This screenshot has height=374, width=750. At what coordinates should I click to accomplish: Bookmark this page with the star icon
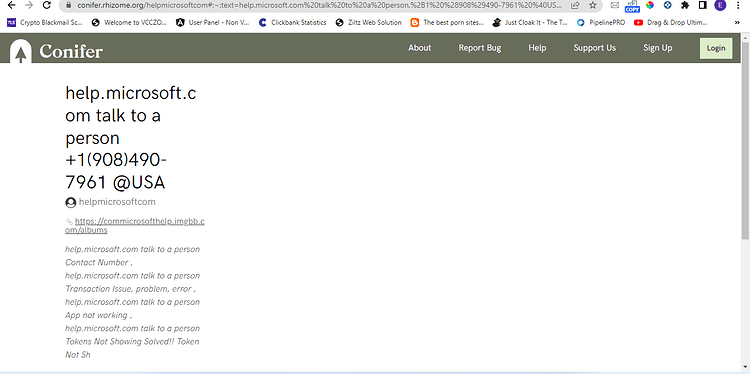point(593,5)
